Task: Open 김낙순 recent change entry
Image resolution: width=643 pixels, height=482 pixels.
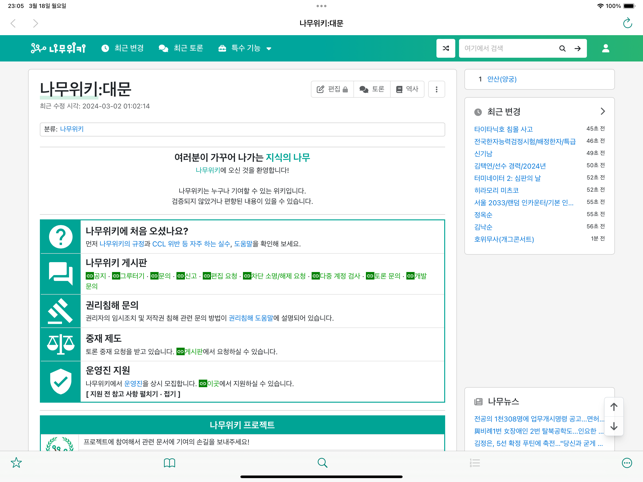Action: click(483, 227)
